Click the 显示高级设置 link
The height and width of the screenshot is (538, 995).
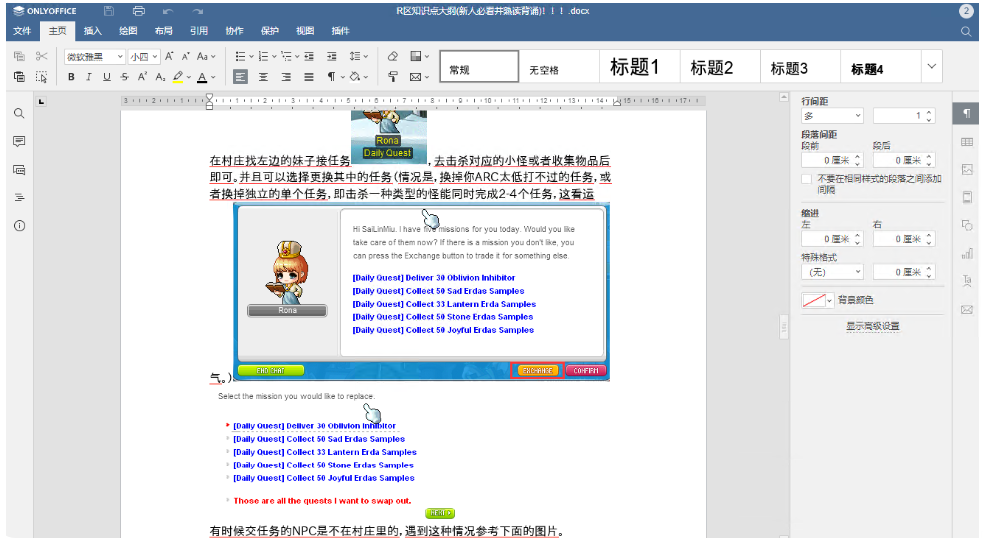873,326
